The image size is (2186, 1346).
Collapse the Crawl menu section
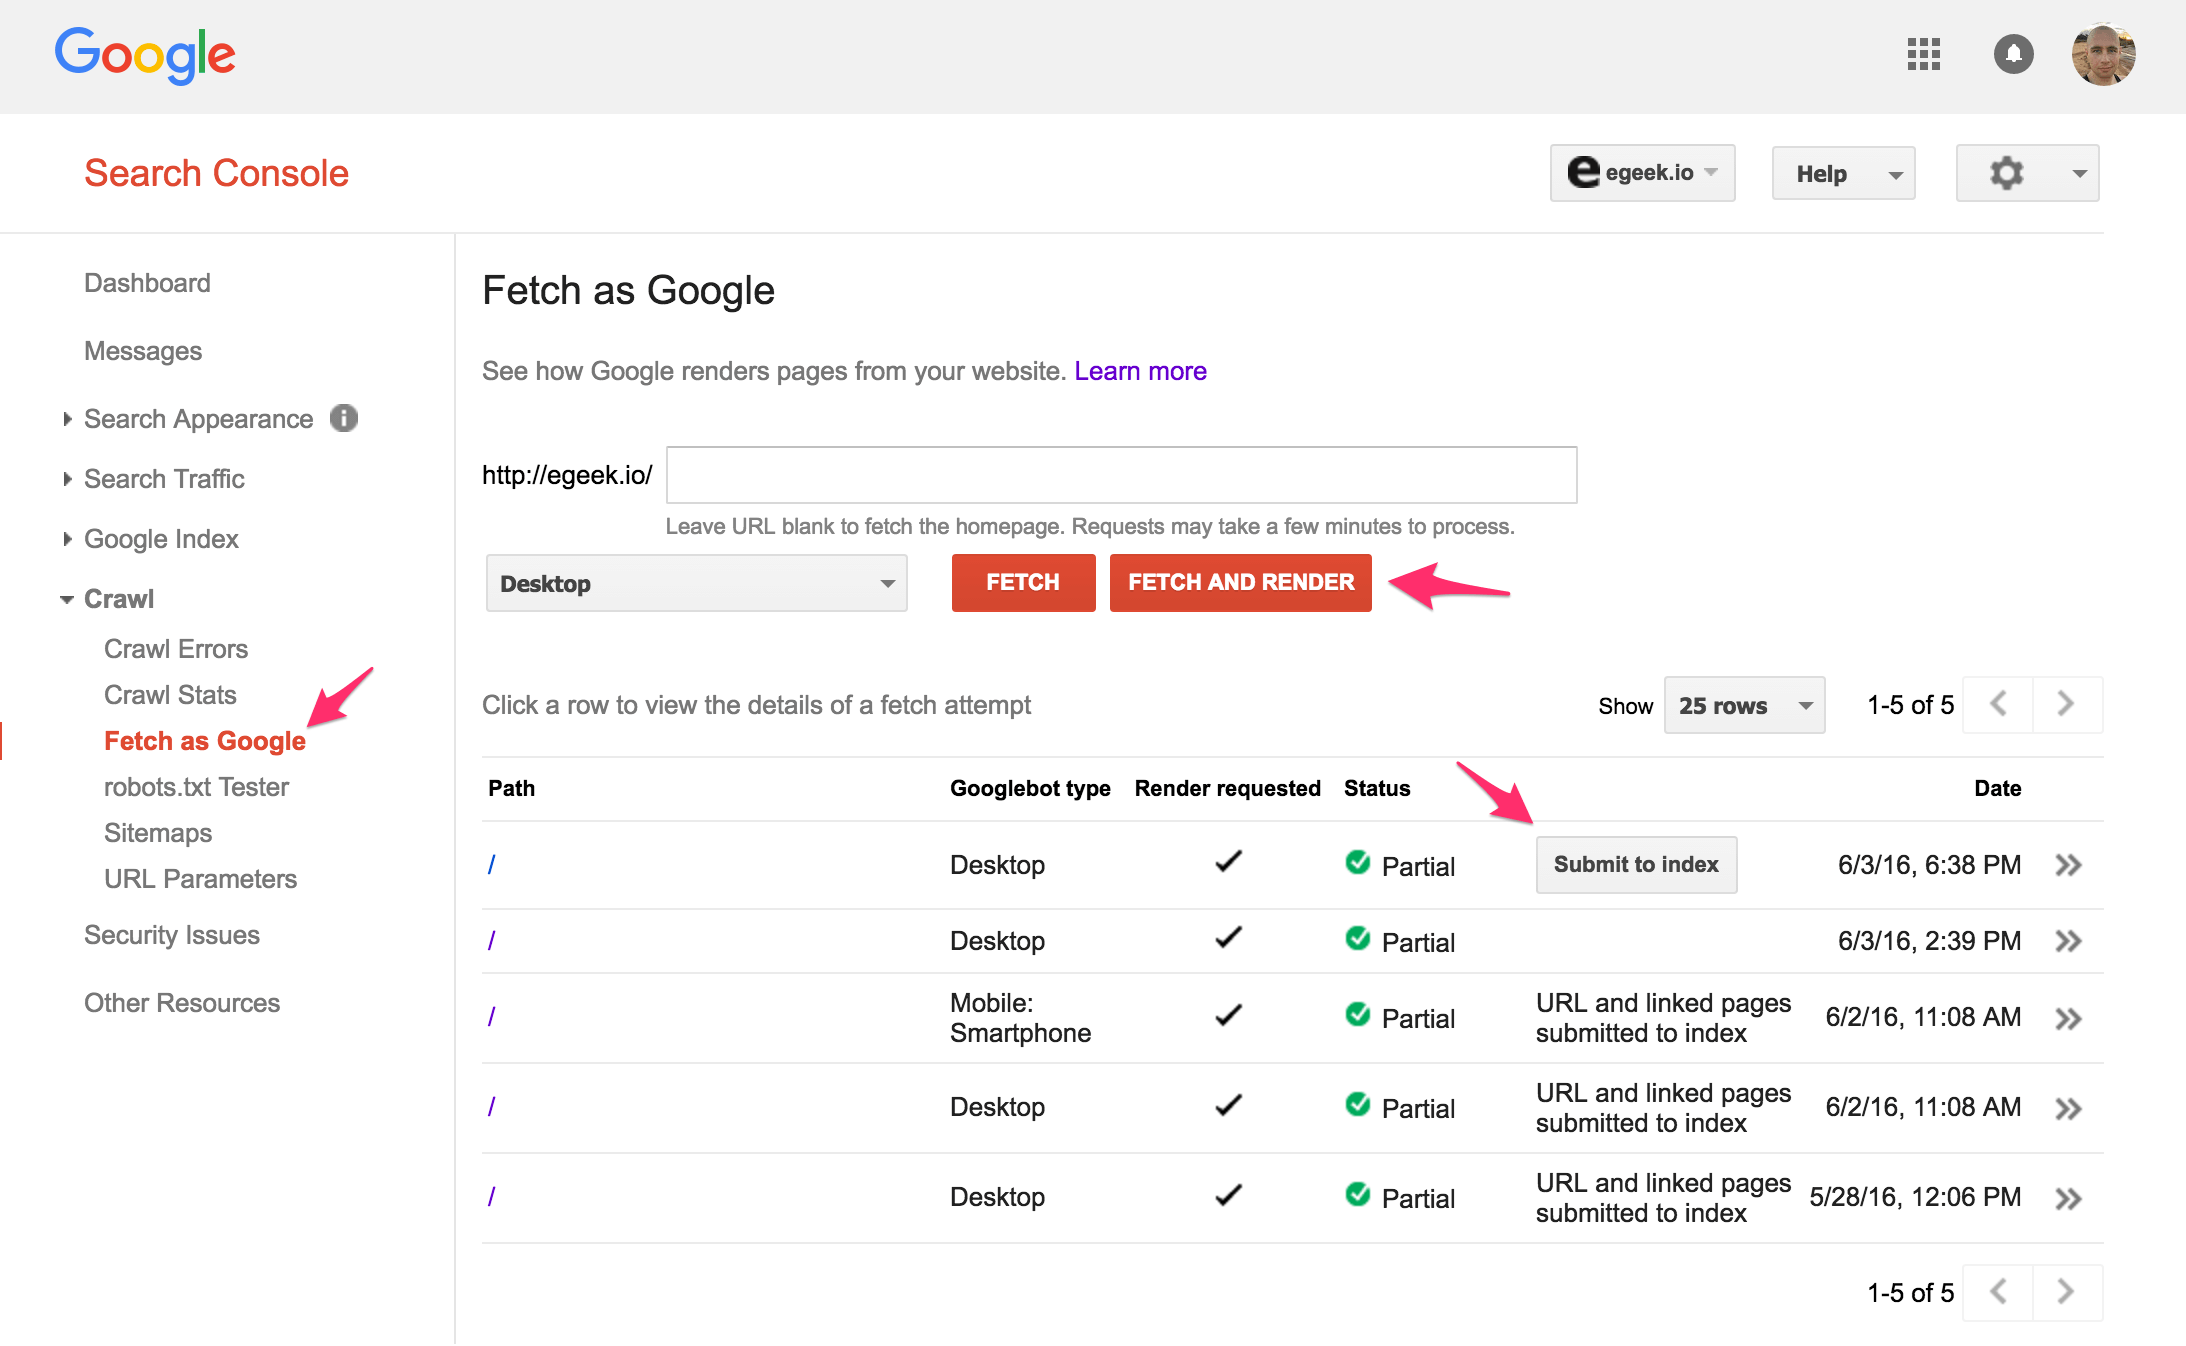[x=118, y=599]
